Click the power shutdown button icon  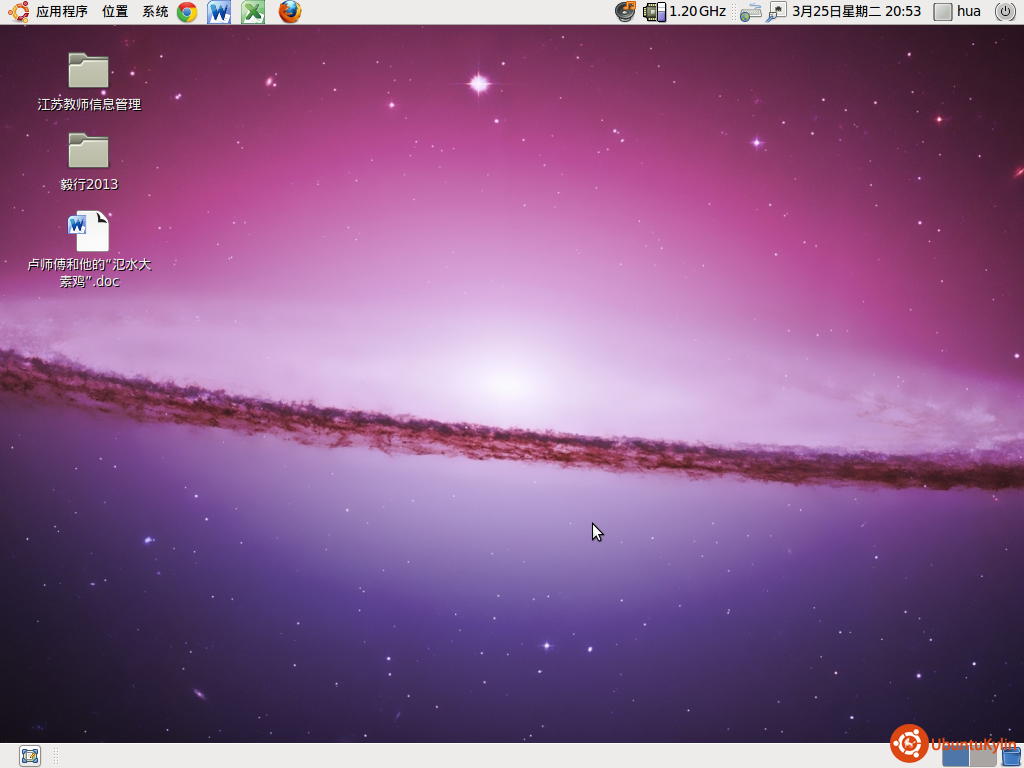coord(1005,12)
